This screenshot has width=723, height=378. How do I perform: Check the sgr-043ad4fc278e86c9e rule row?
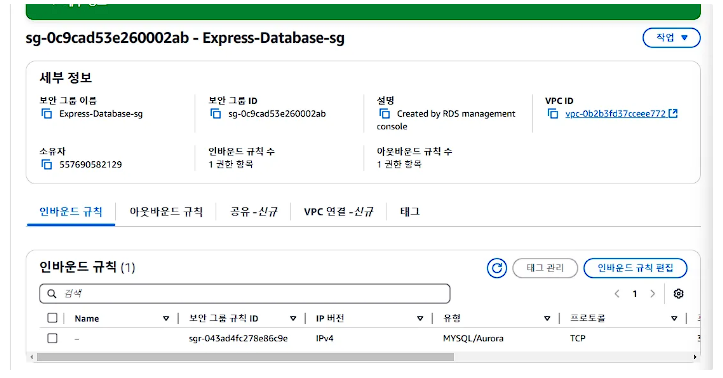coord(53,338)
